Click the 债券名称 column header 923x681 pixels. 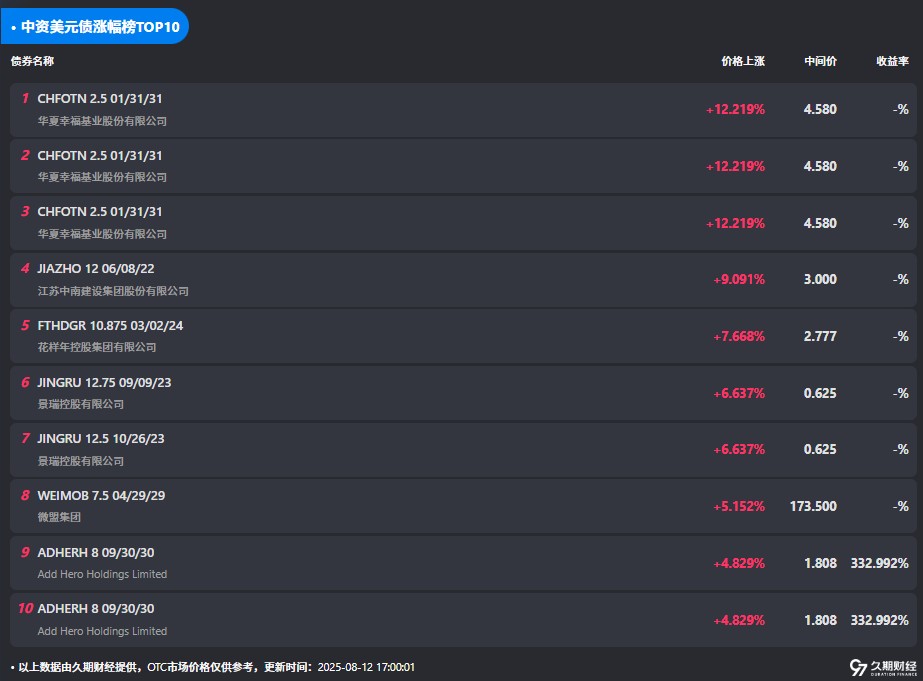pos(32,61)
